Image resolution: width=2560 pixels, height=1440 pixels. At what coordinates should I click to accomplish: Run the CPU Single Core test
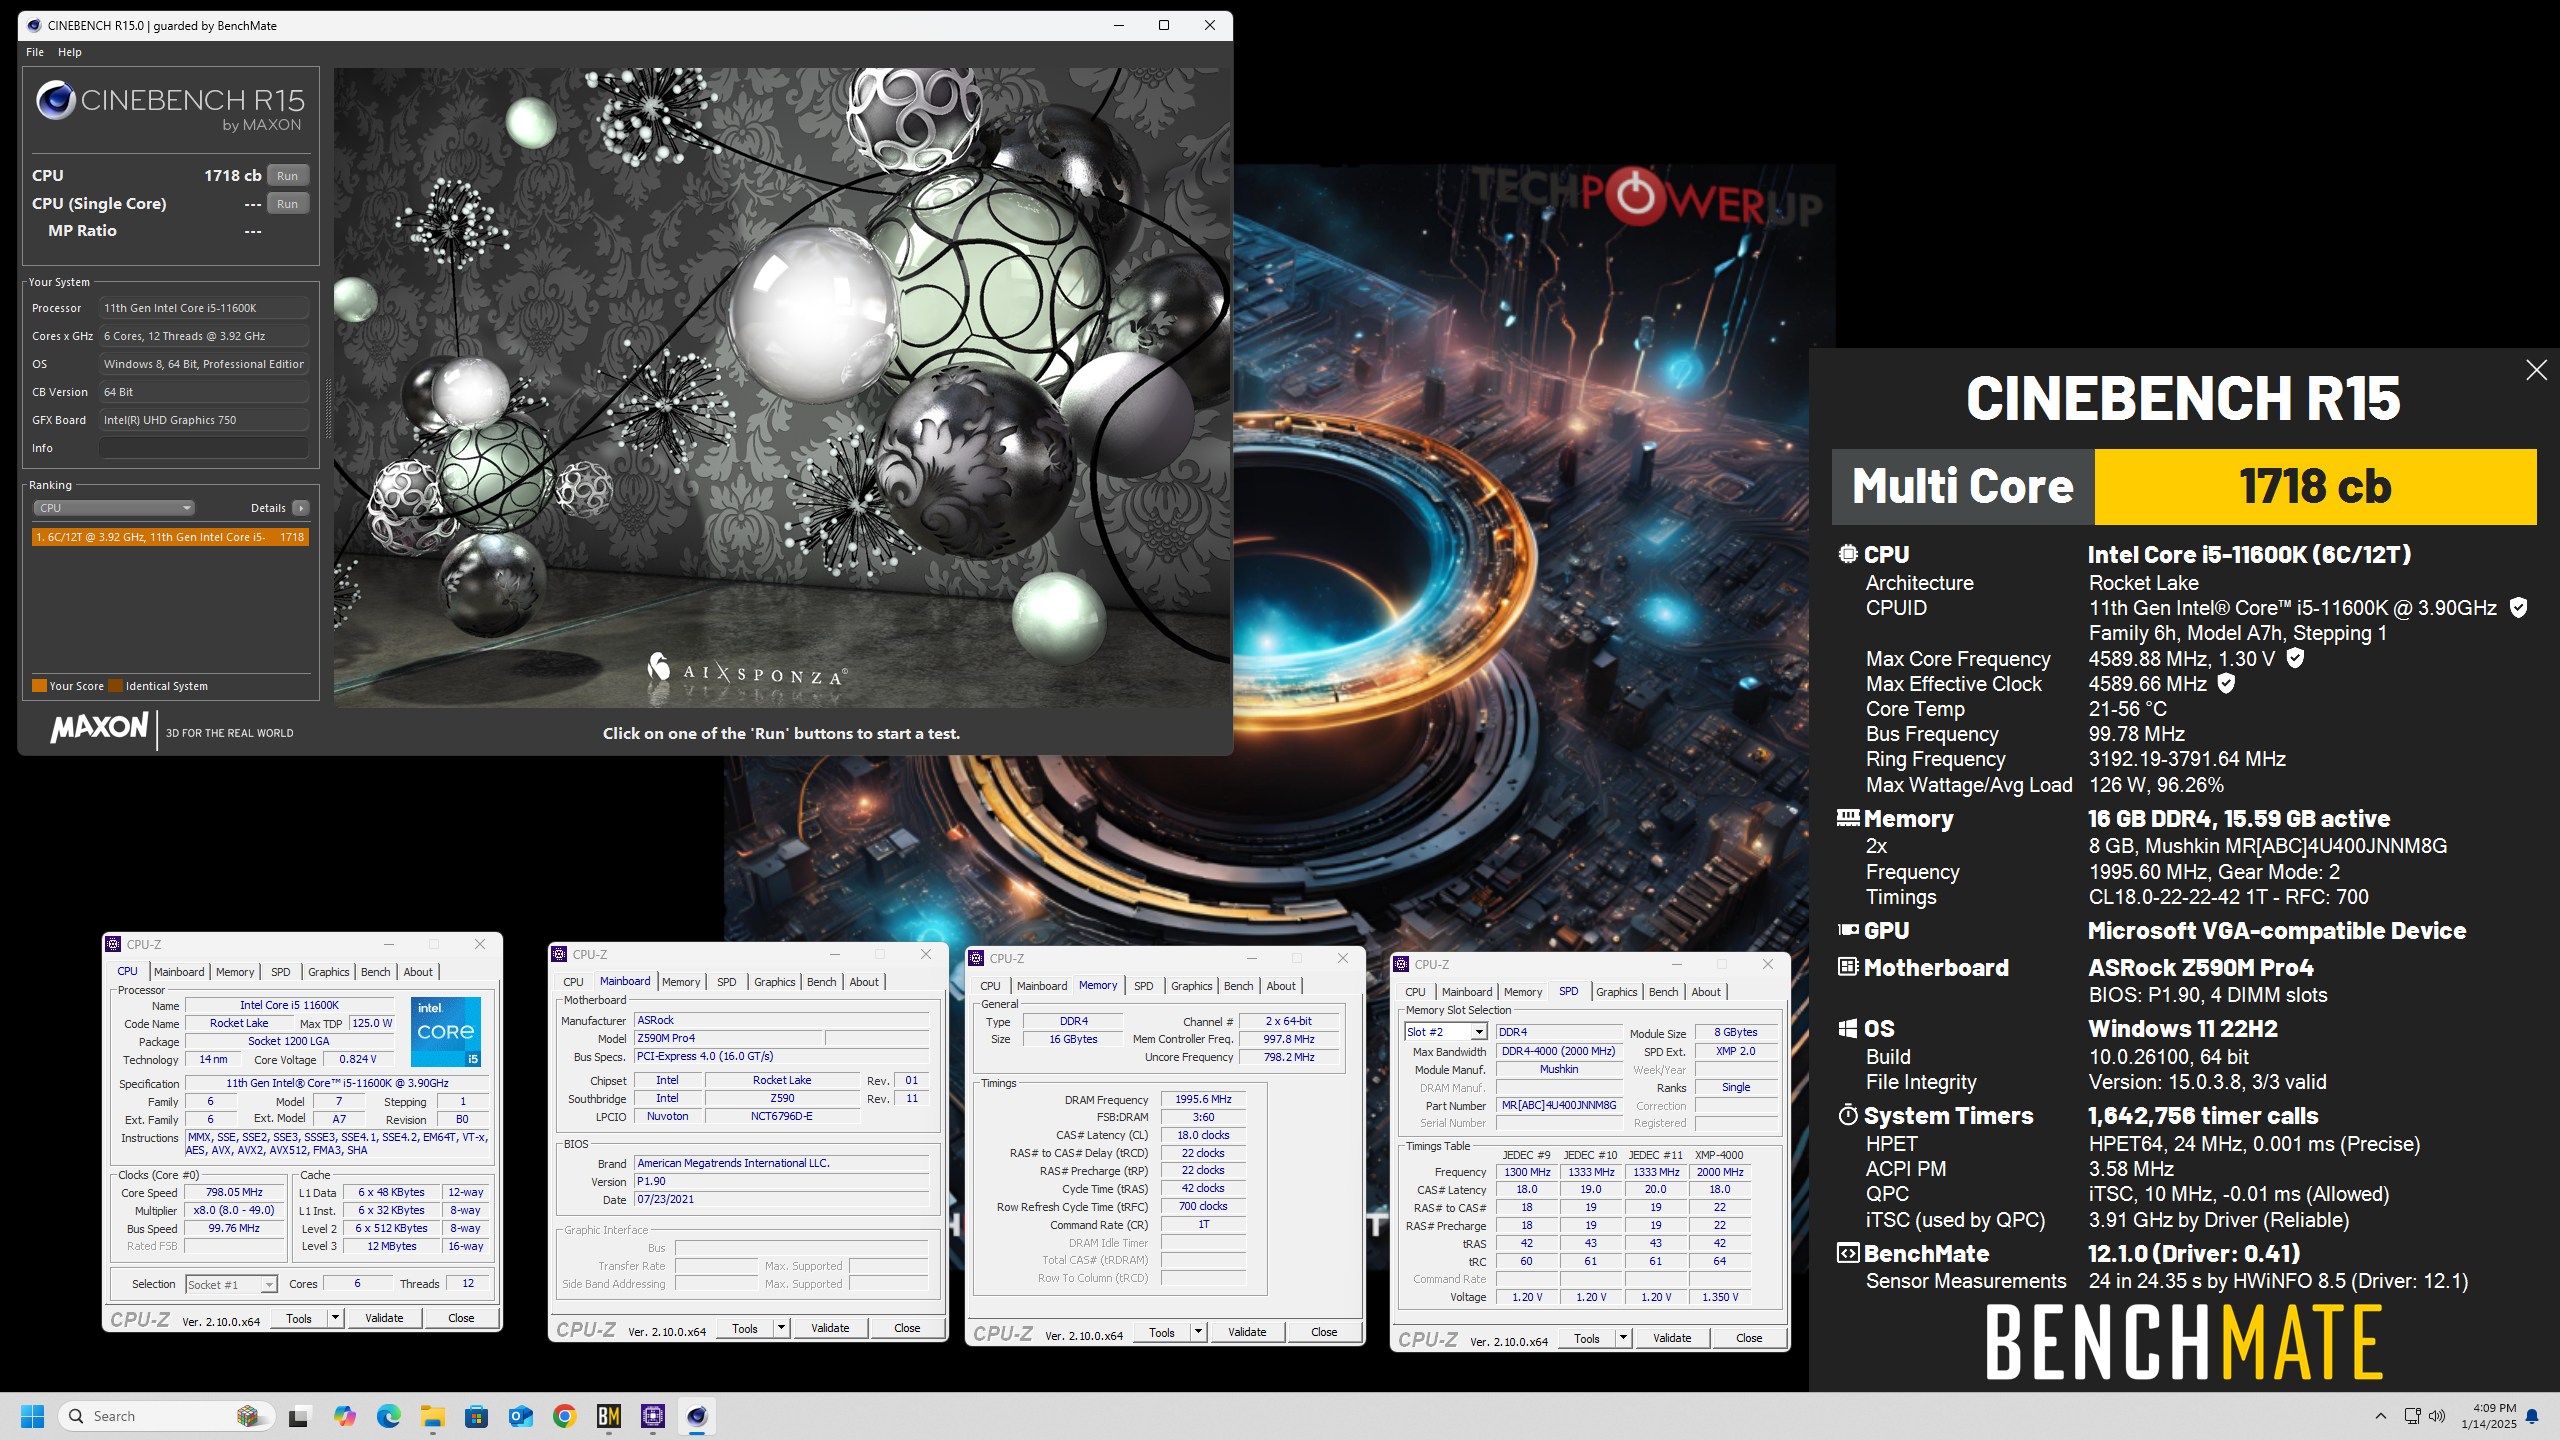click(288, 204)
